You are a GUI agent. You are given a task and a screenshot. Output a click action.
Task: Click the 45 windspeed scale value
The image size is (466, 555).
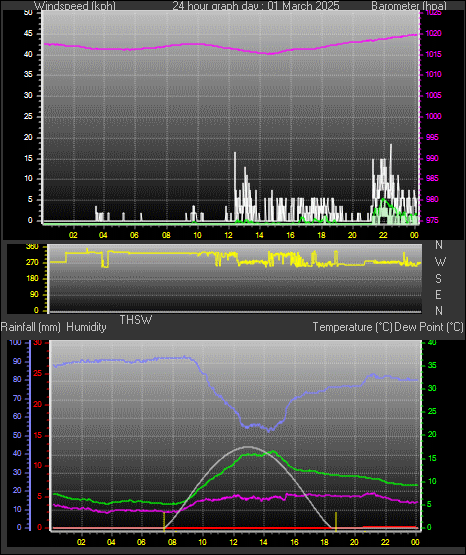pyautogui.click(x=28, y=34)
